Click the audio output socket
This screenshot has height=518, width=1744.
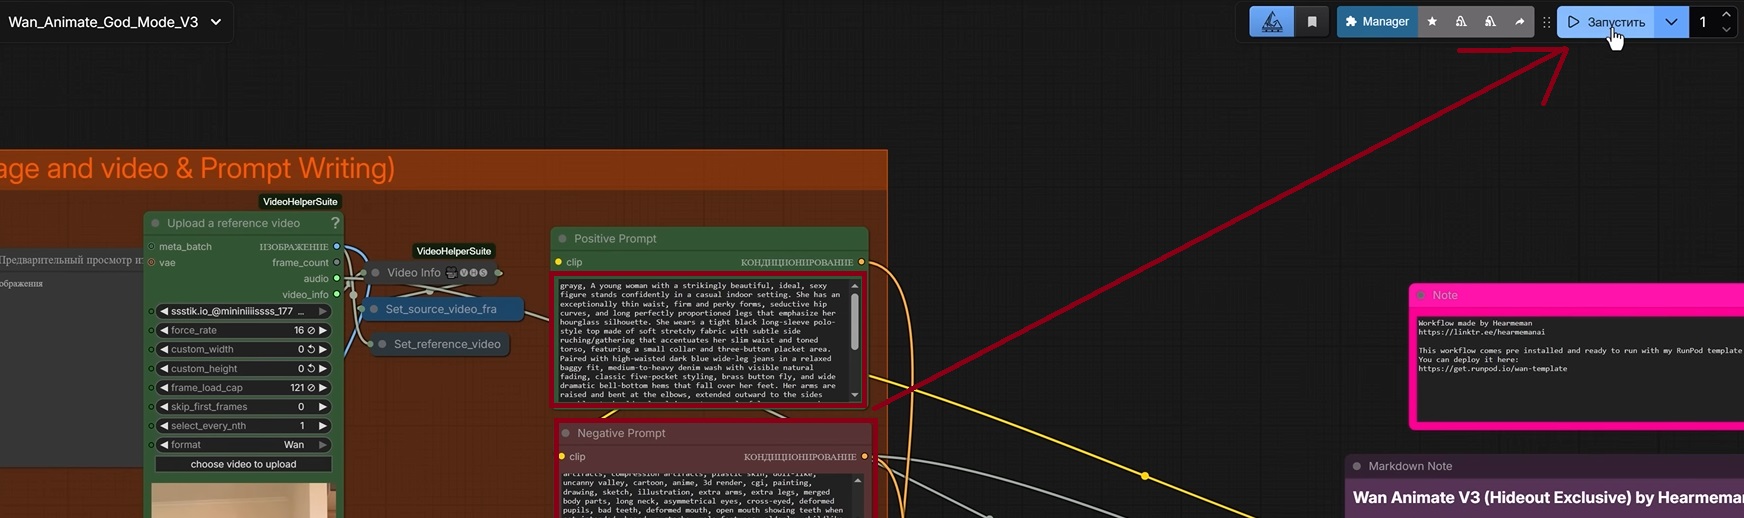pyautogui.click(x=337, y=279)
